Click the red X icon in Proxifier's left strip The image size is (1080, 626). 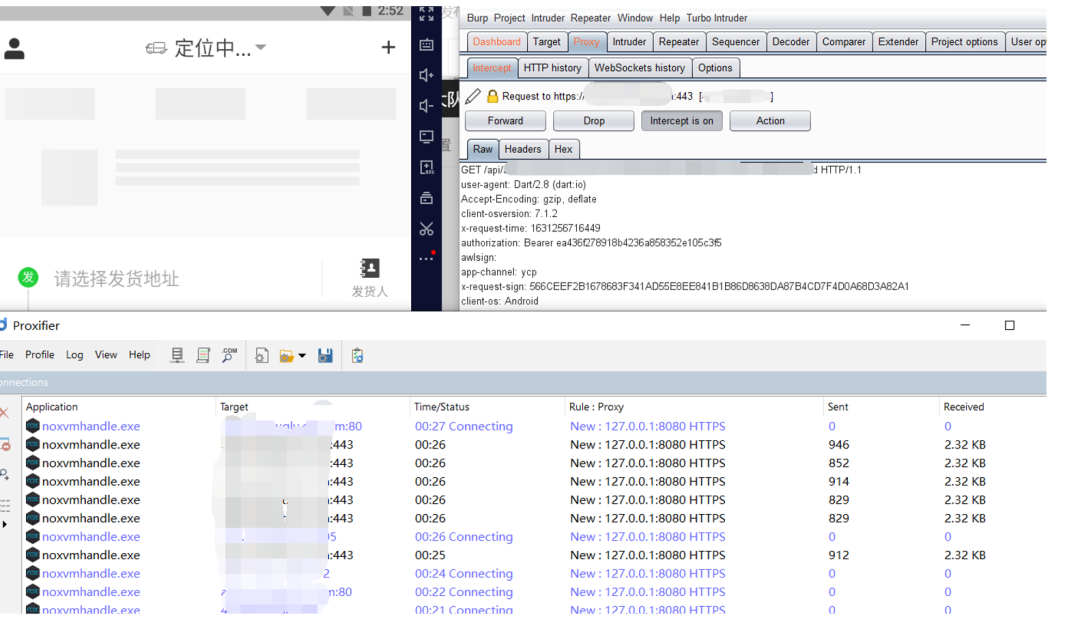pos(5,413)
